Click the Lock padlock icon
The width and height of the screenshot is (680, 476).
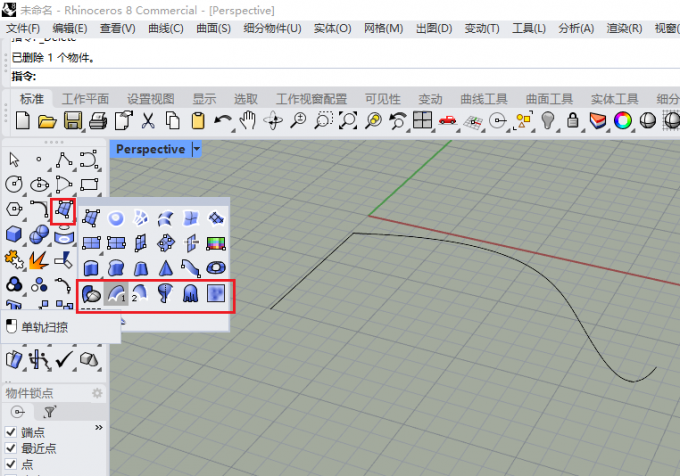tap(573, 120)
